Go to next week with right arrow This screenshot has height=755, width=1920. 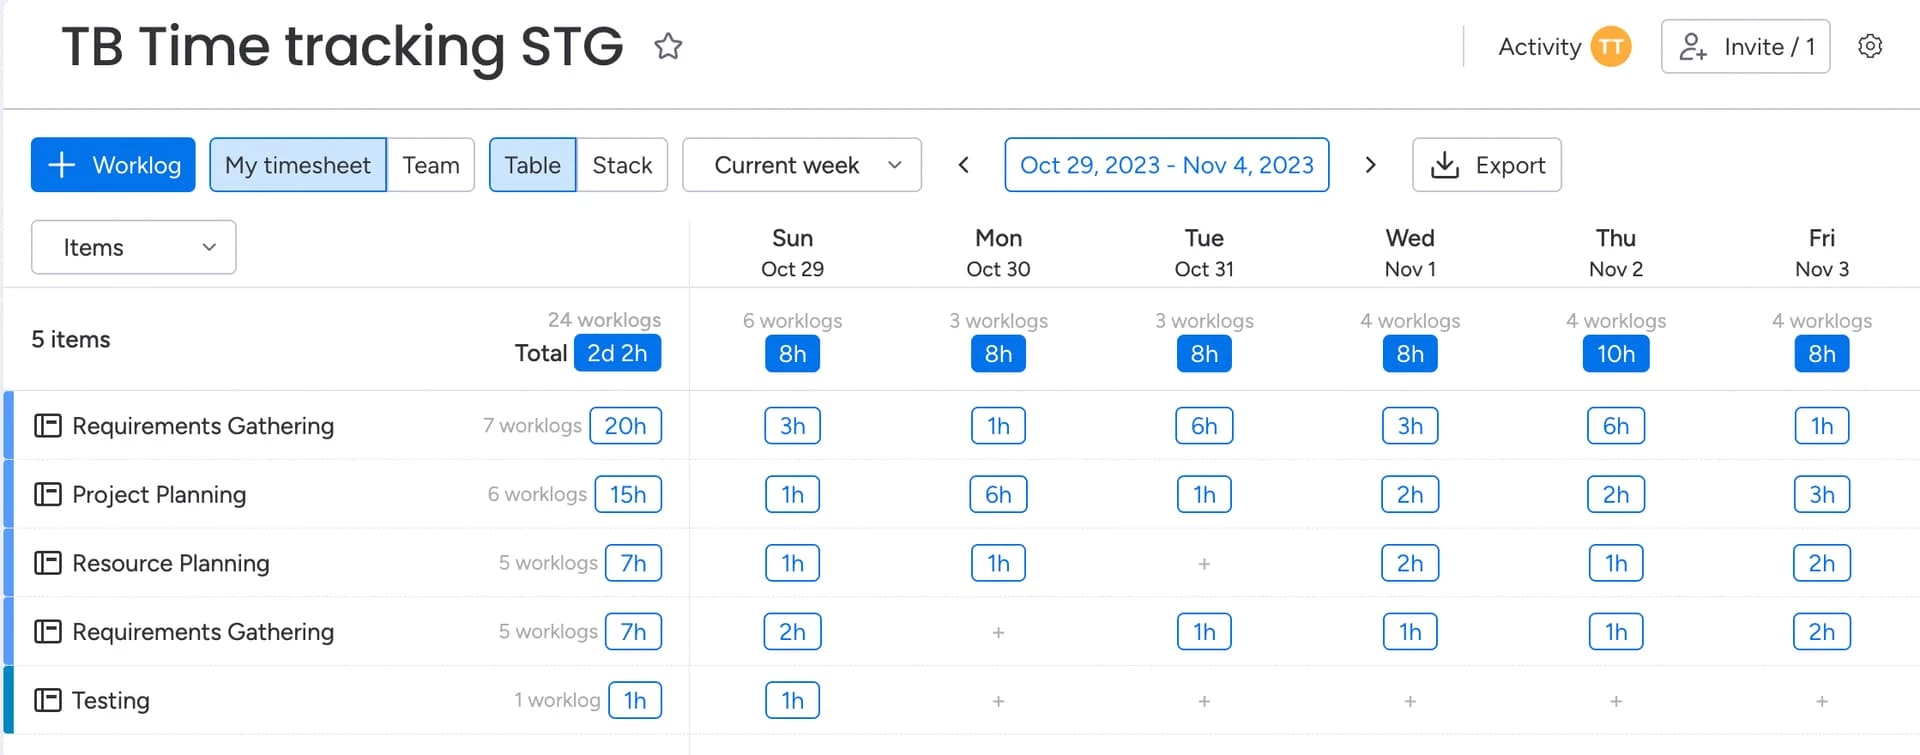1370,165
